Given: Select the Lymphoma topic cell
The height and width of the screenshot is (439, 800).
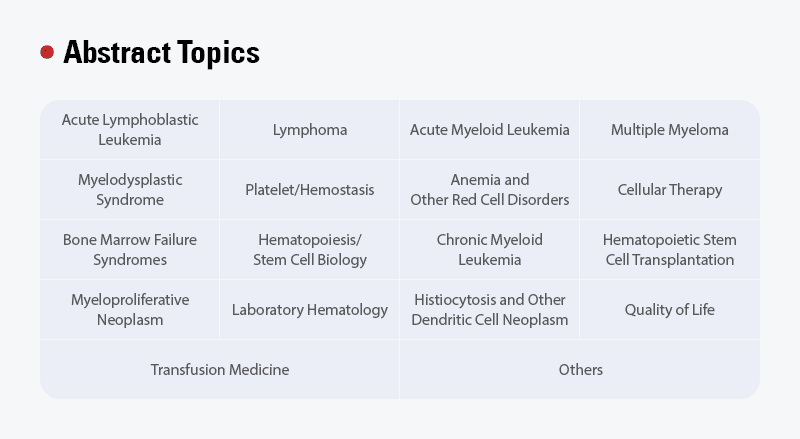Looking at the screenshot, I should click(x=310, y=130).
